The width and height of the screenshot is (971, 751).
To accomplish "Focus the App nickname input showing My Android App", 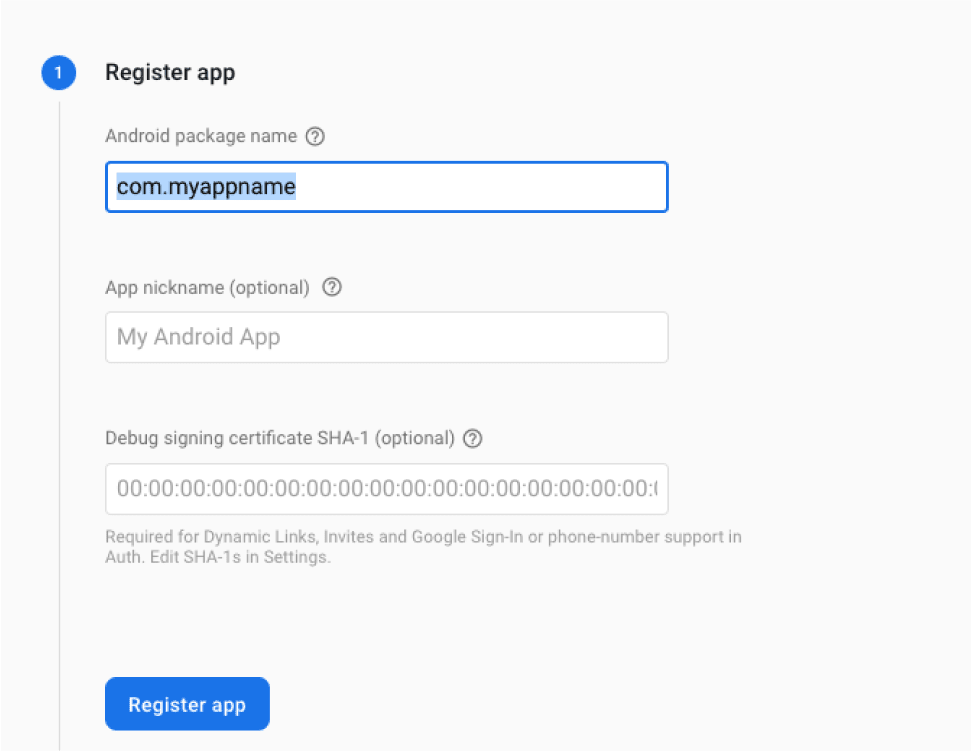I will click(387, 337).
